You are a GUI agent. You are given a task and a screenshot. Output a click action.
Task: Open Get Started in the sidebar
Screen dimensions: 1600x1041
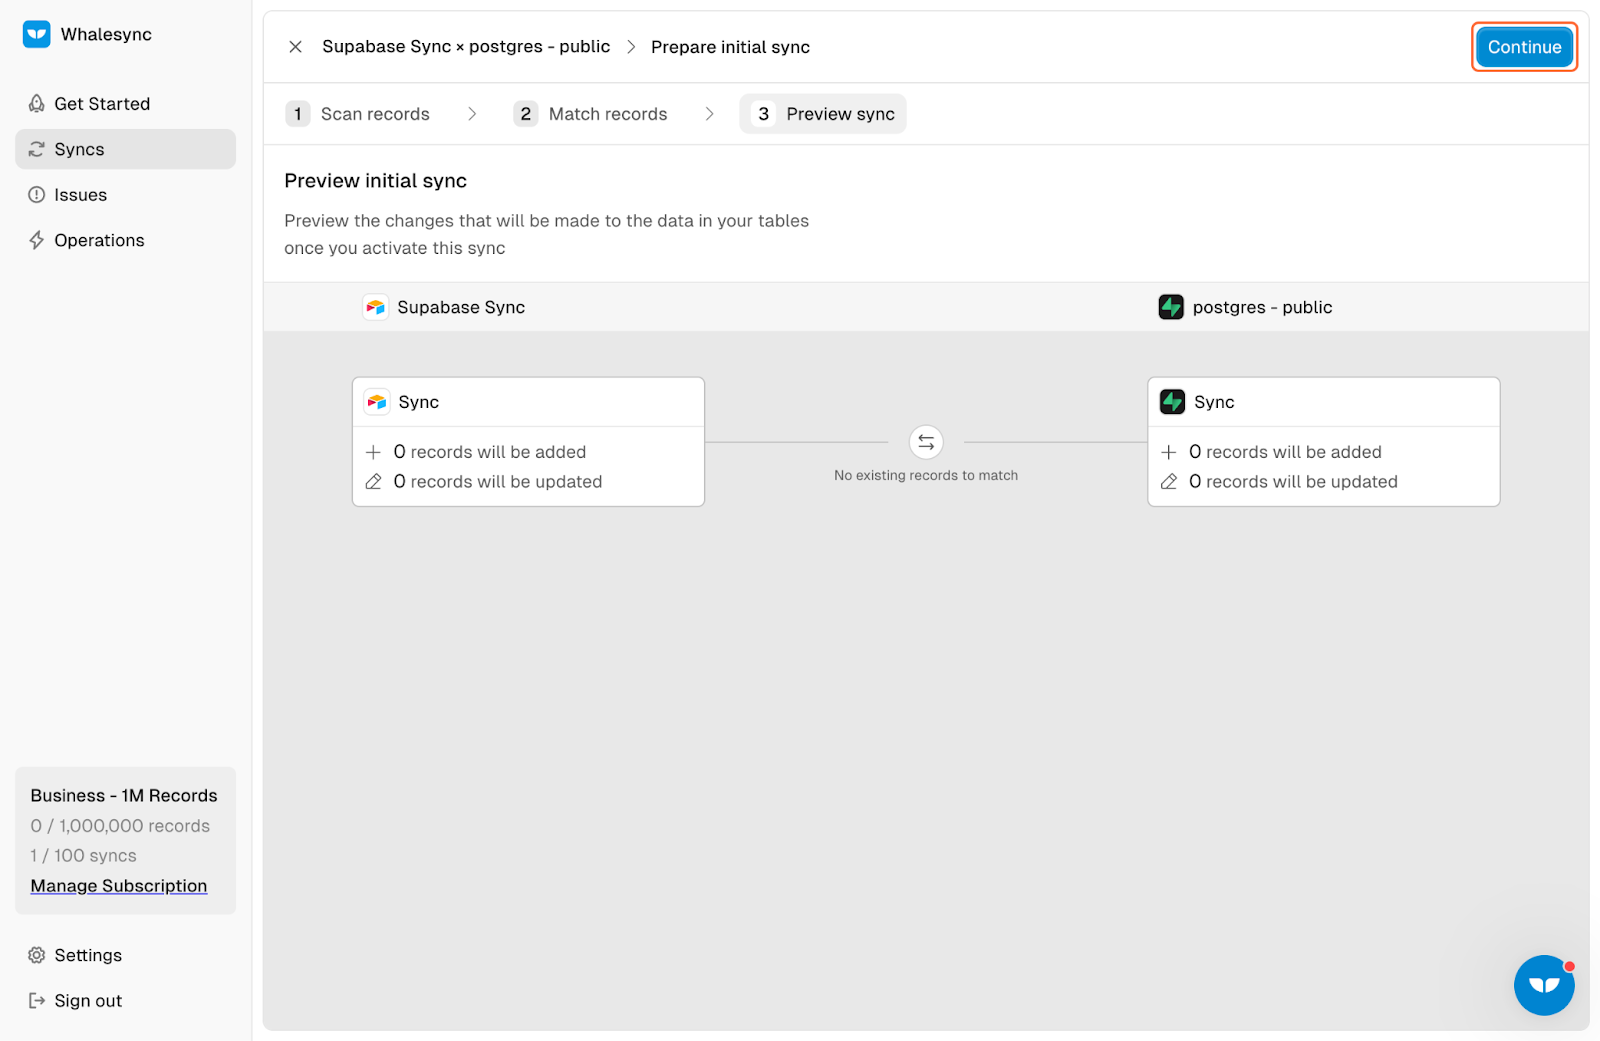coord(125,104)
